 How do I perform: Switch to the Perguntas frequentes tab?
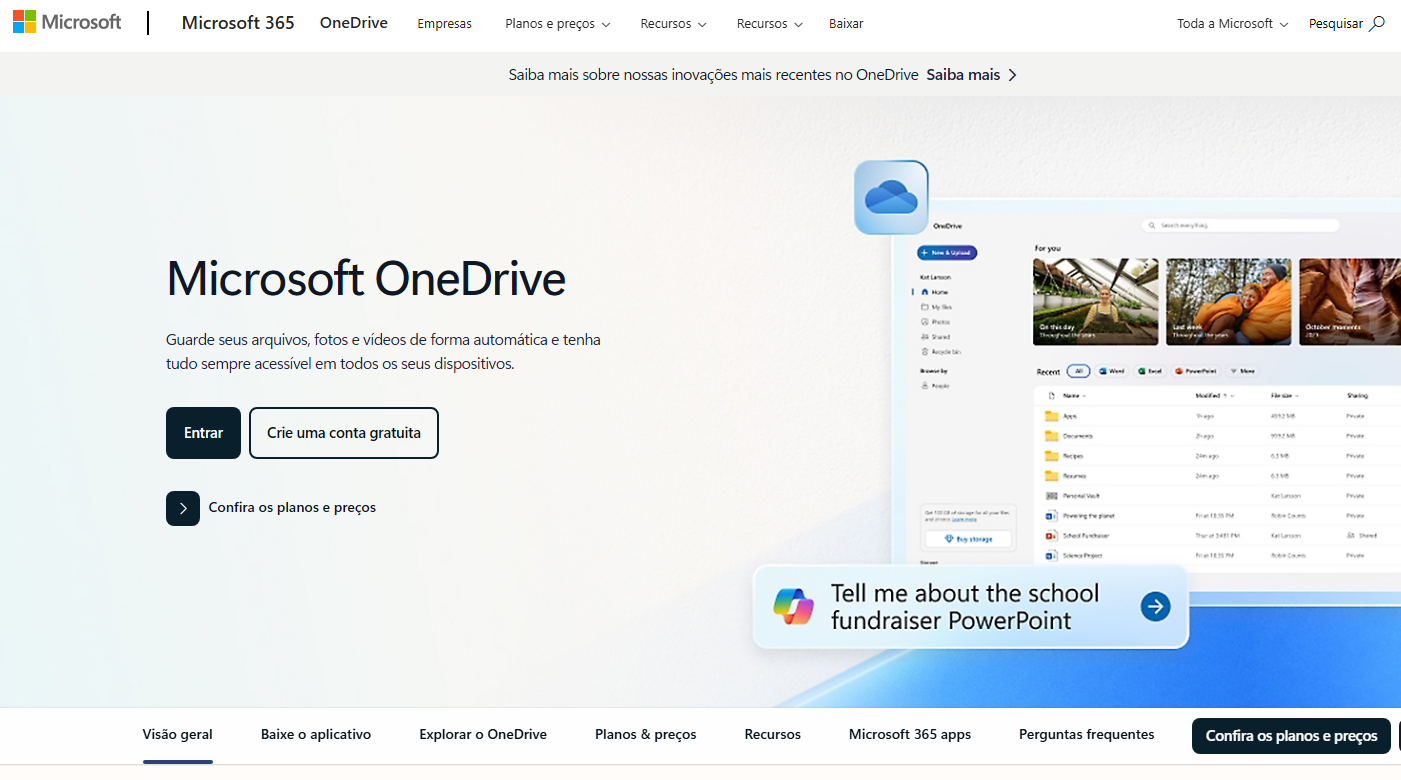pyautogui.click(x=1086, y=735)
